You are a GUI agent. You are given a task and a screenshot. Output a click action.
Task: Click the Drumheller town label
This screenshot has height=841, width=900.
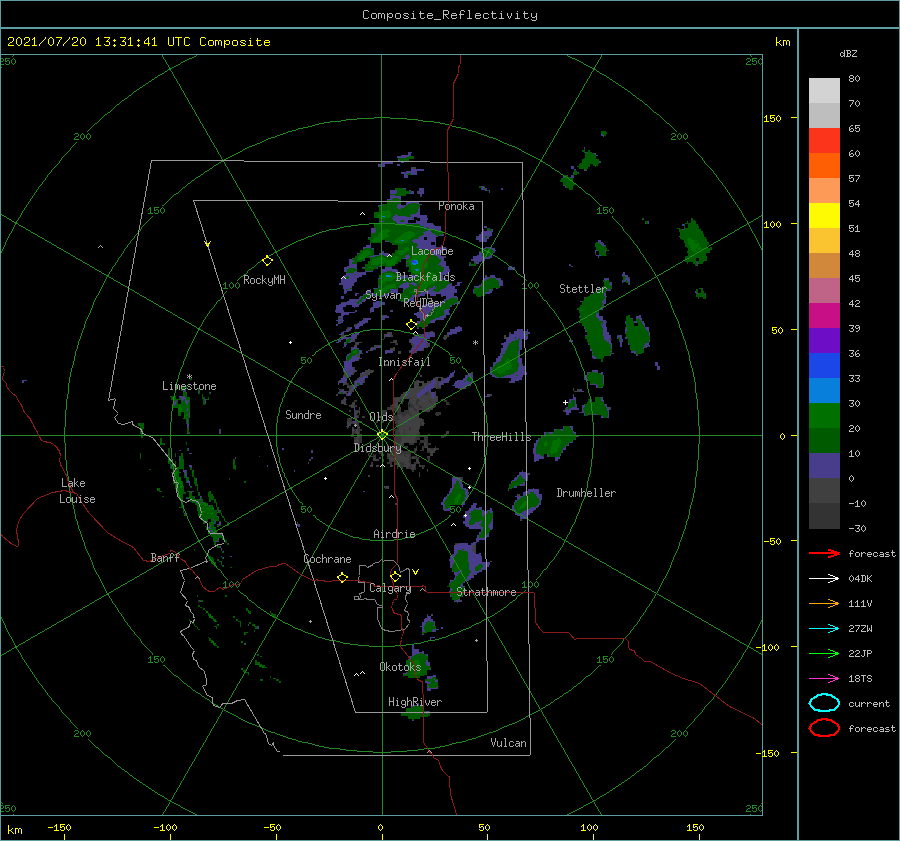(586, 493)
